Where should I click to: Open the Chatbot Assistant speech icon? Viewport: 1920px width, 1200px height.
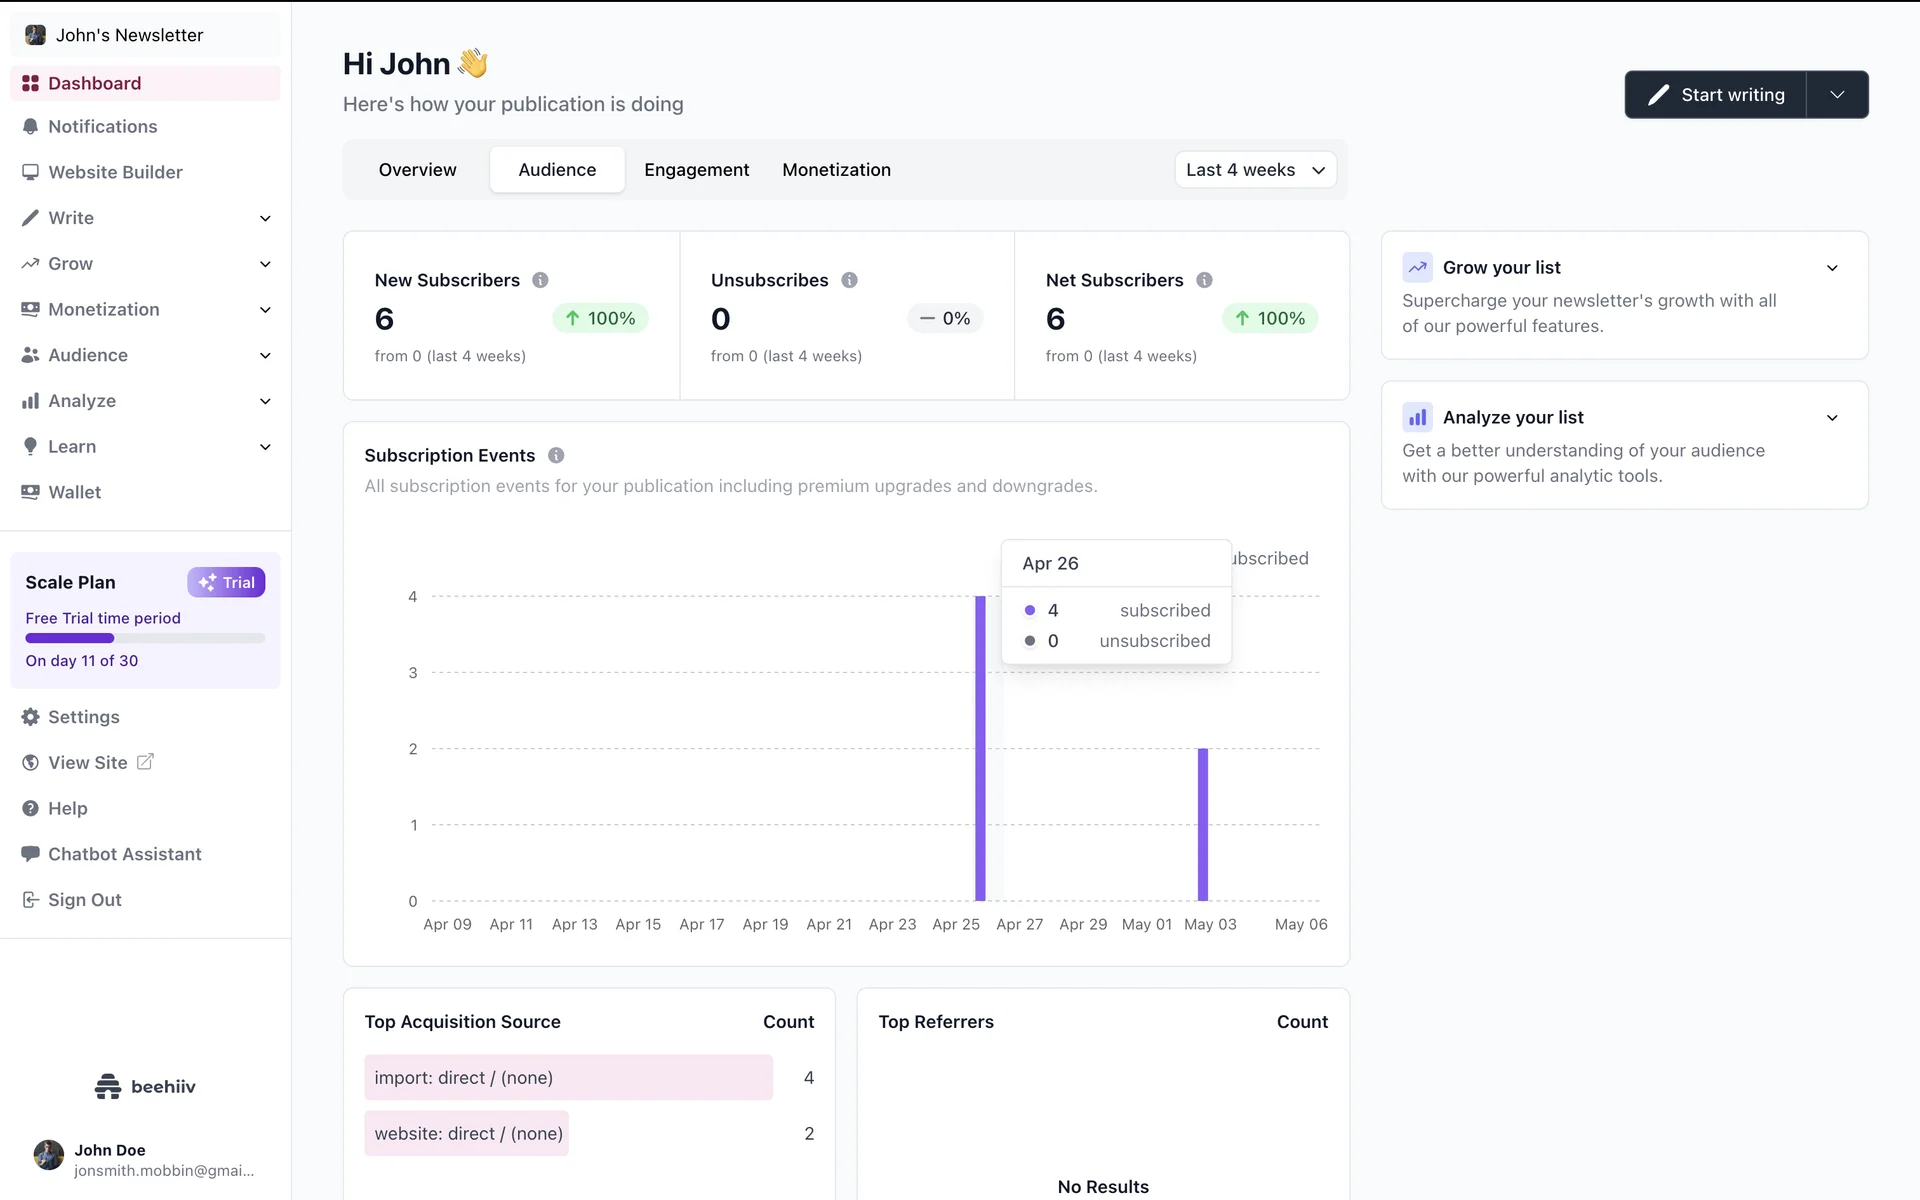(x=30, y=854)
